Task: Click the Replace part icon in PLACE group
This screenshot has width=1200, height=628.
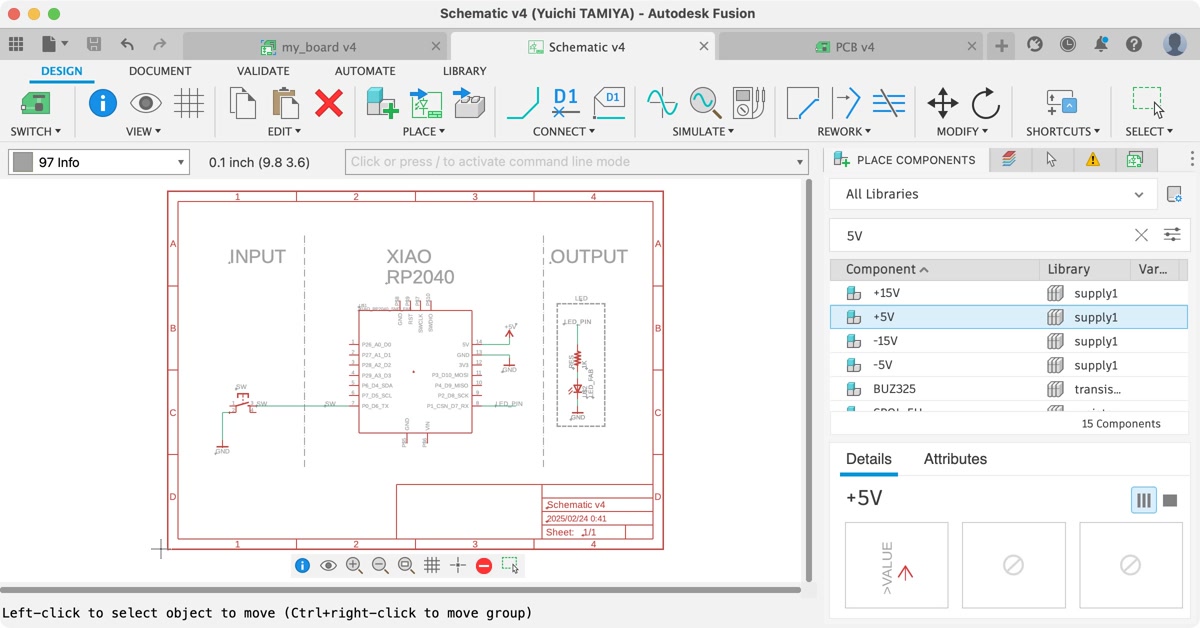Action: coord(469,103)
